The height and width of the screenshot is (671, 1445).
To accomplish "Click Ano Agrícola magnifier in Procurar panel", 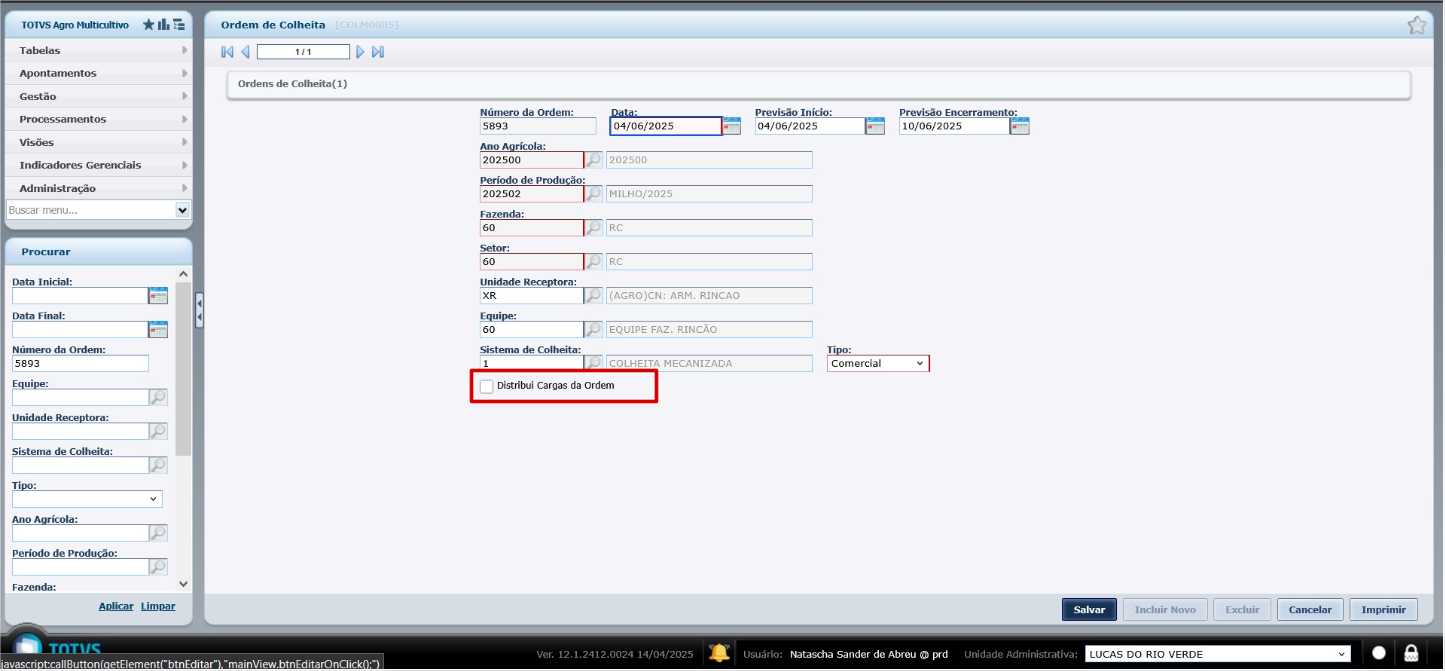I will point(158,534).
